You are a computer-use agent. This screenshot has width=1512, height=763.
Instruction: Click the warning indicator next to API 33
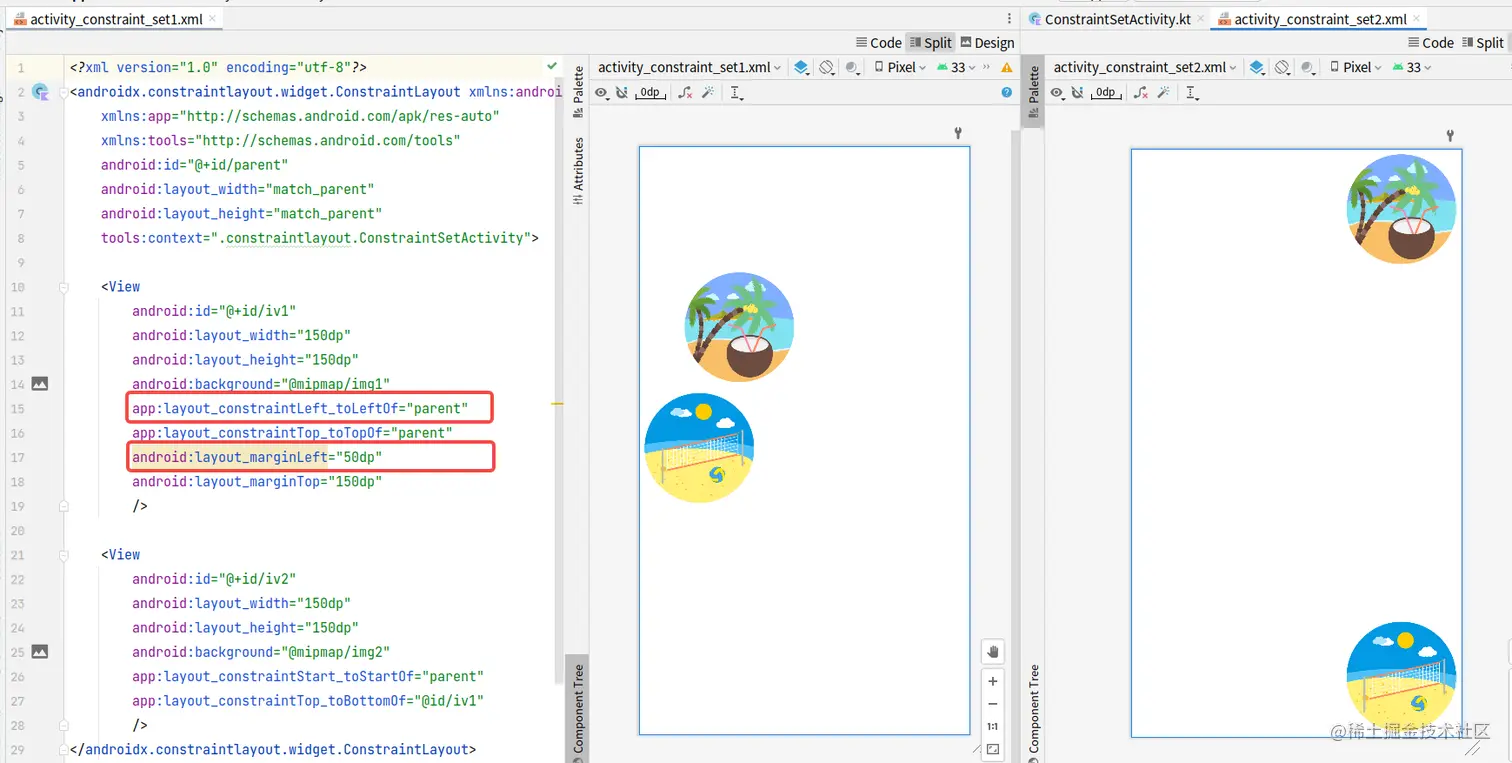point(1005,67)
